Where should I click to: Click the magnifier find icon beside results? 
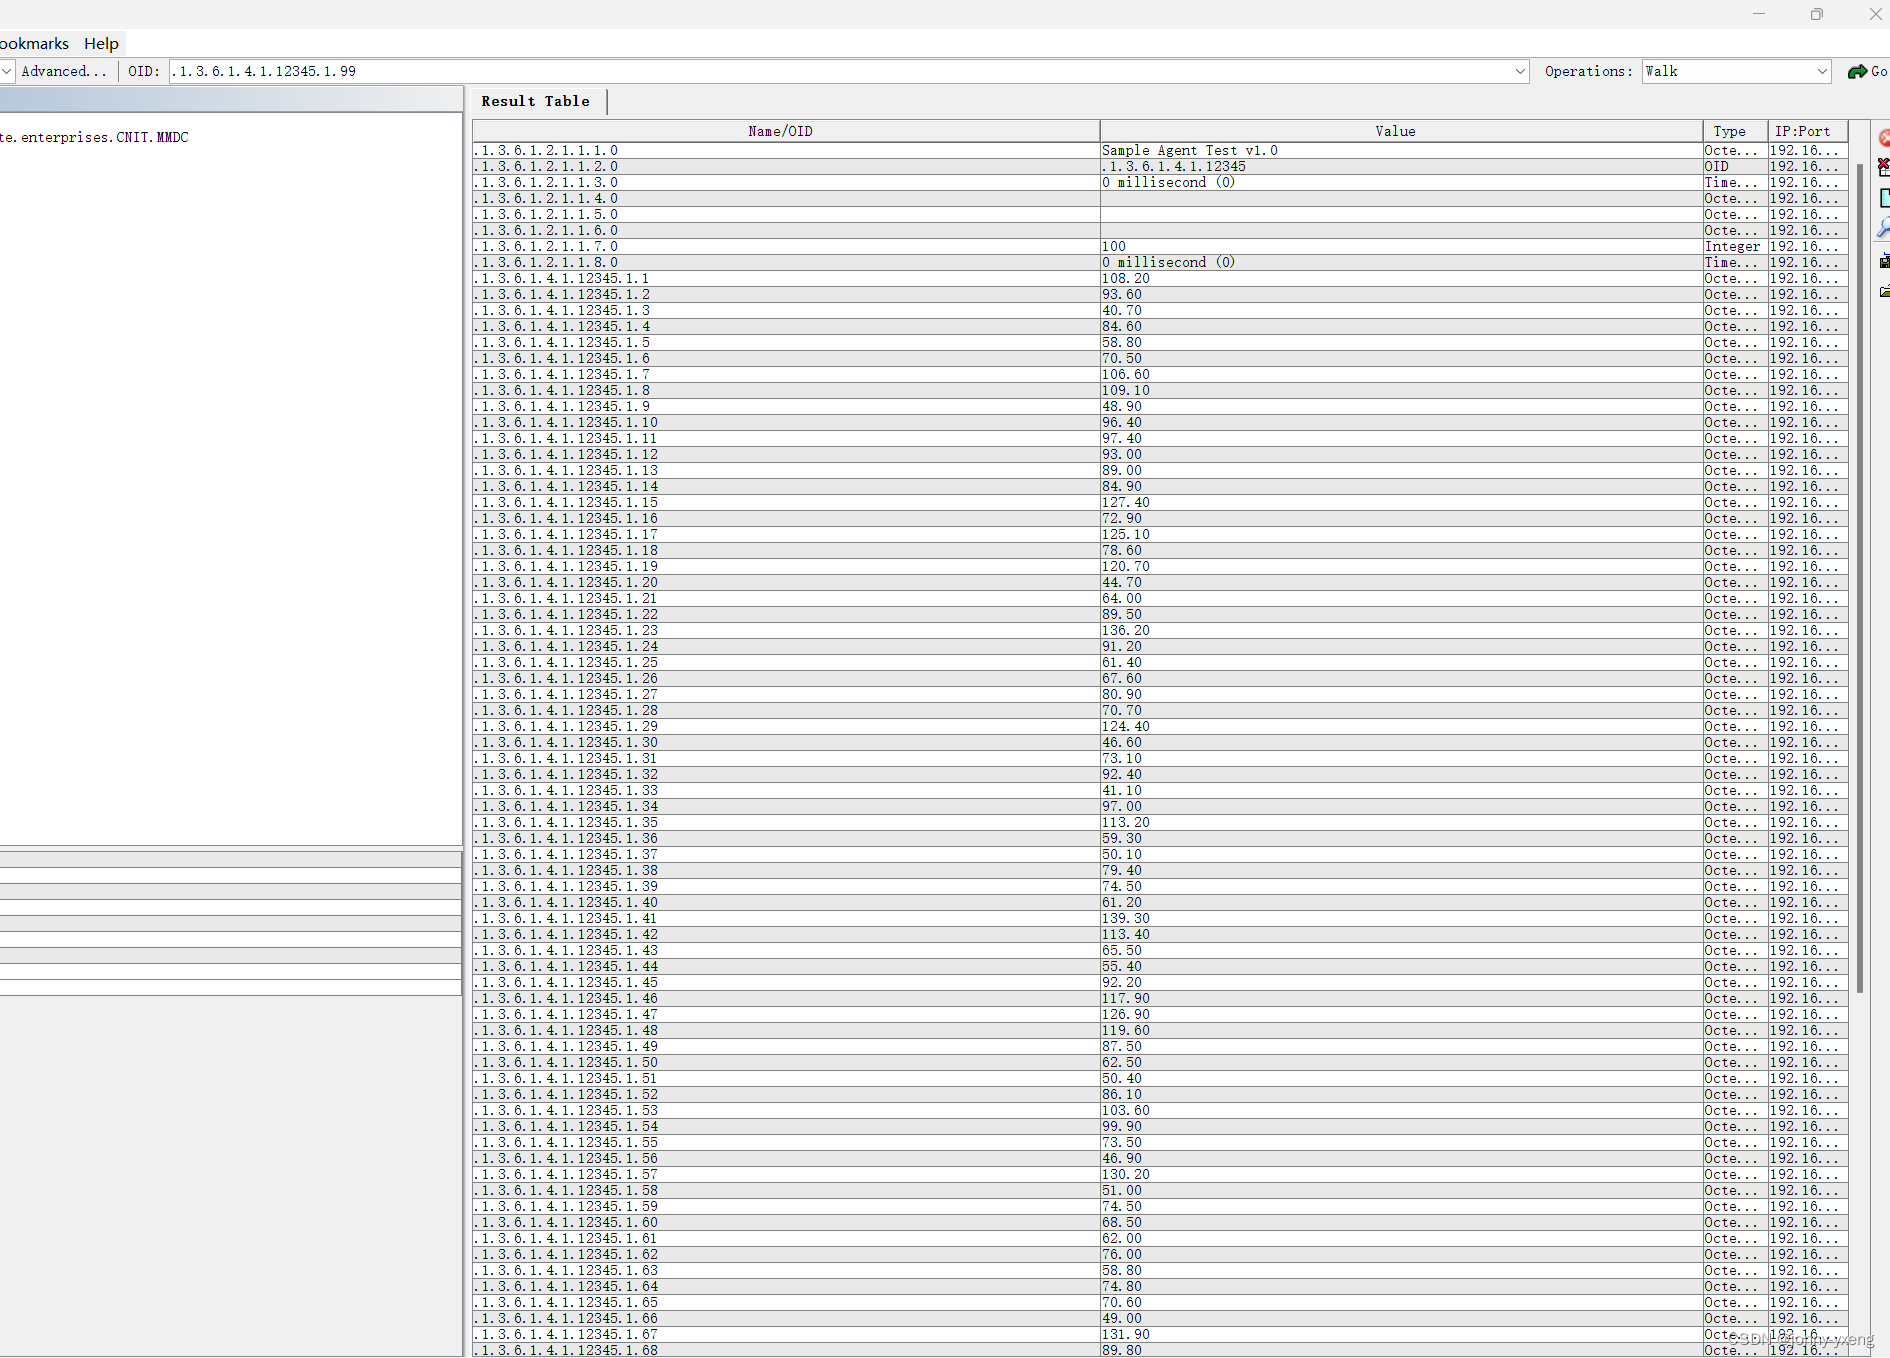pos(1884,229)
